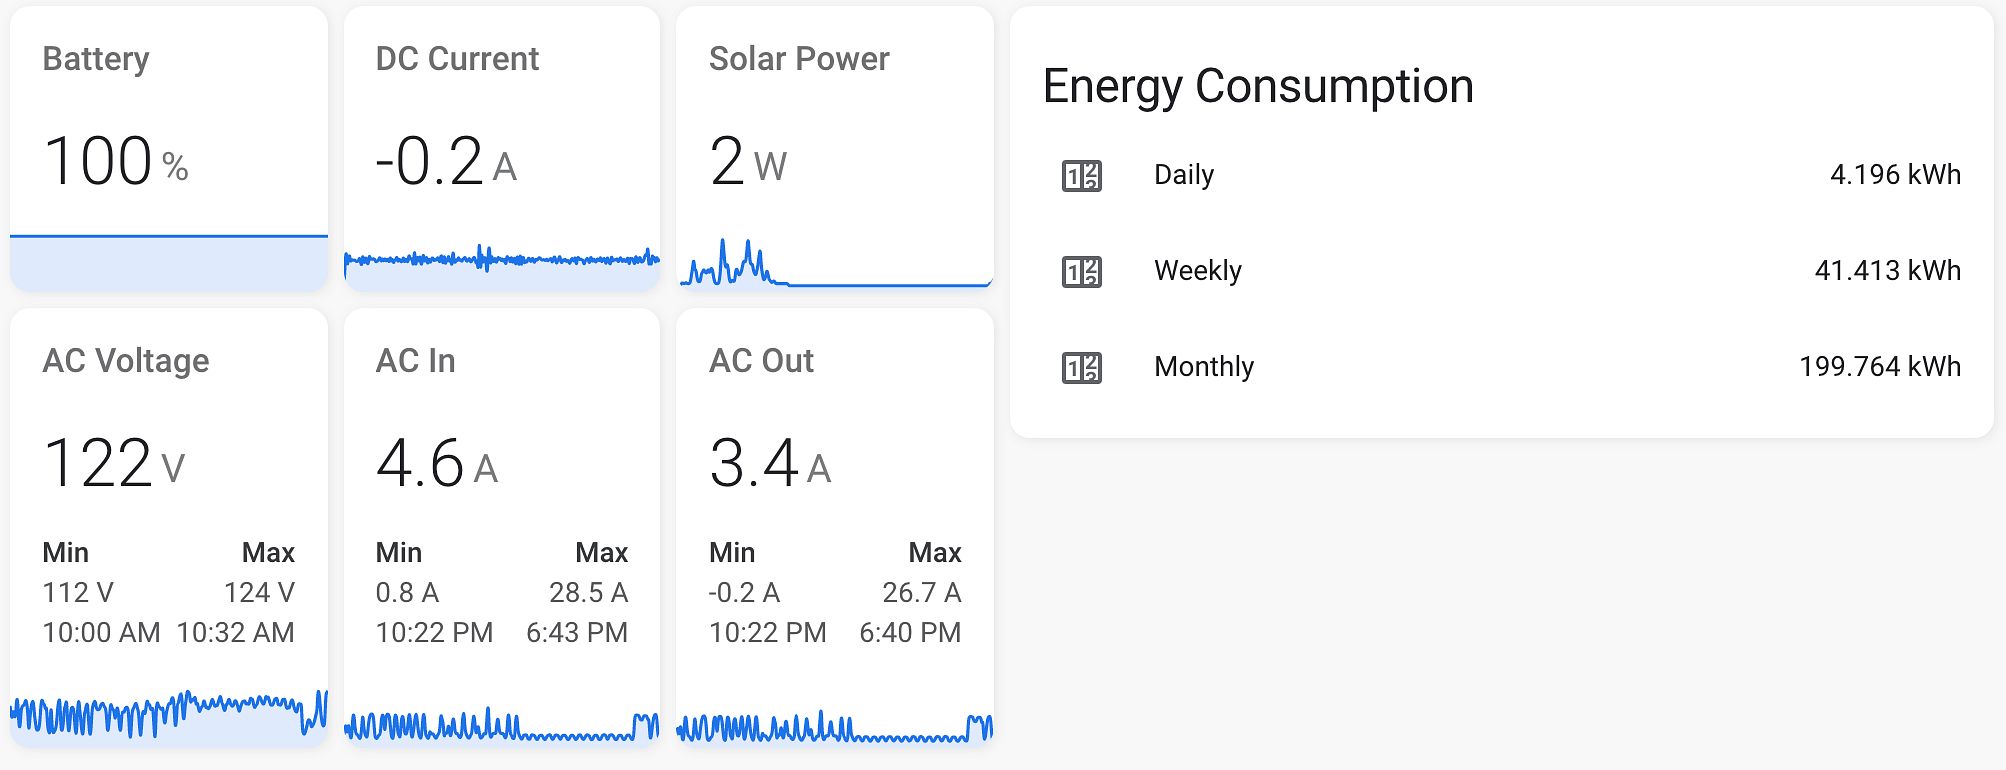Click the Weekly energy counter icon
2006x770 pixels.
[1081, 271]
